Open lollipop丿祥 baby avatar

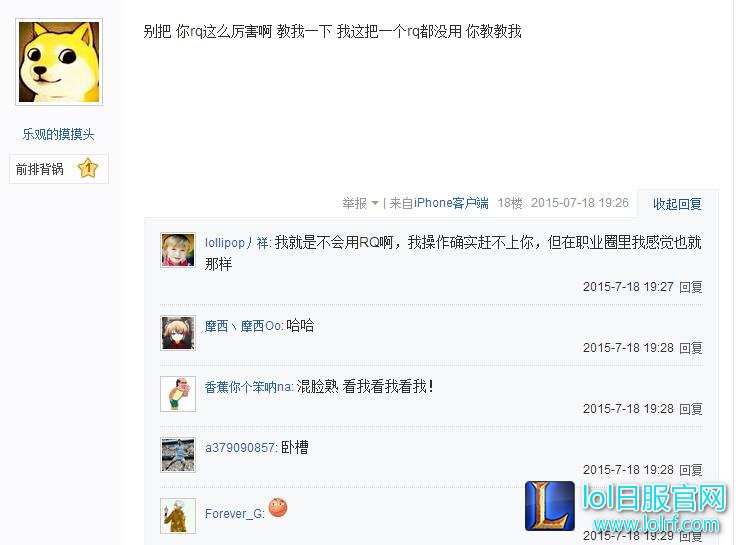click(x=178, y=250)
